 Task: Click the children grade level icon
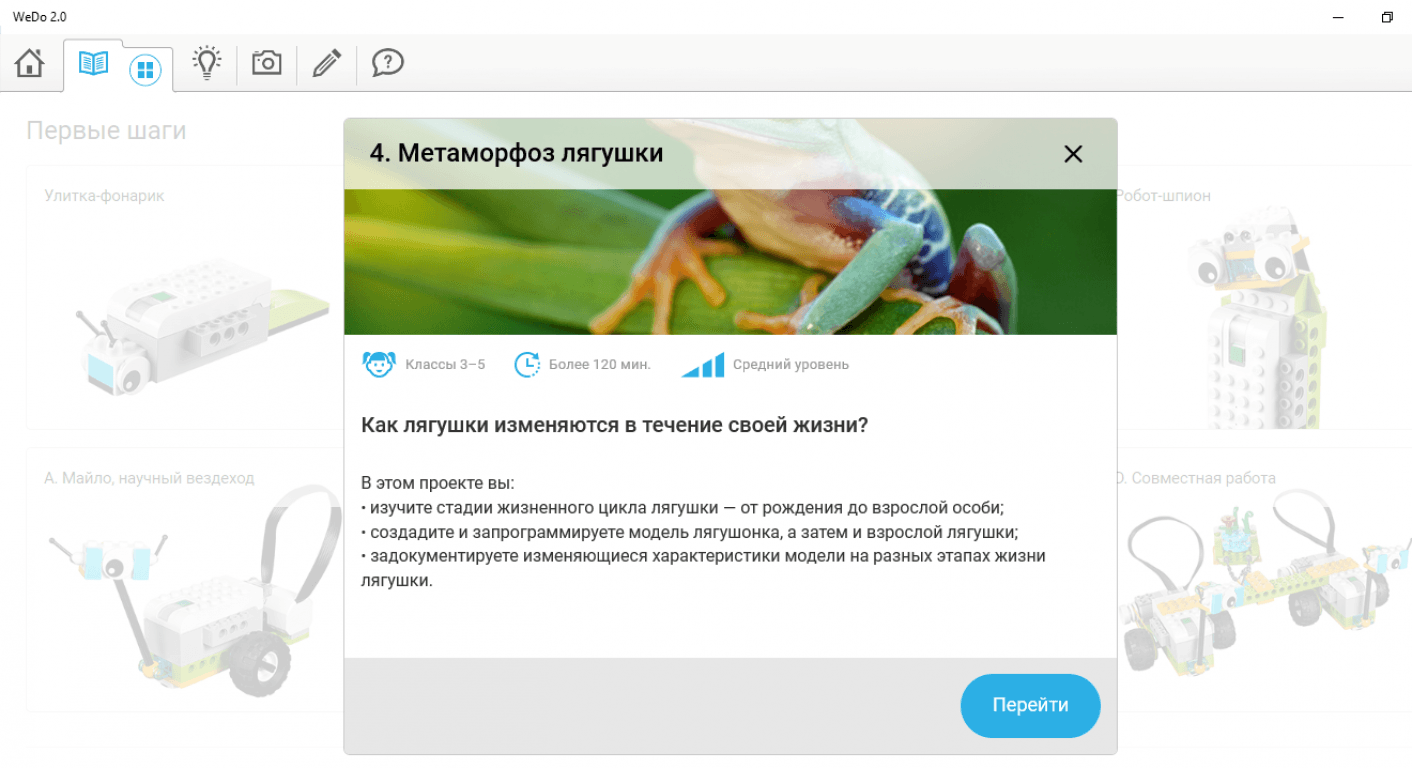[x=379, y=365]
